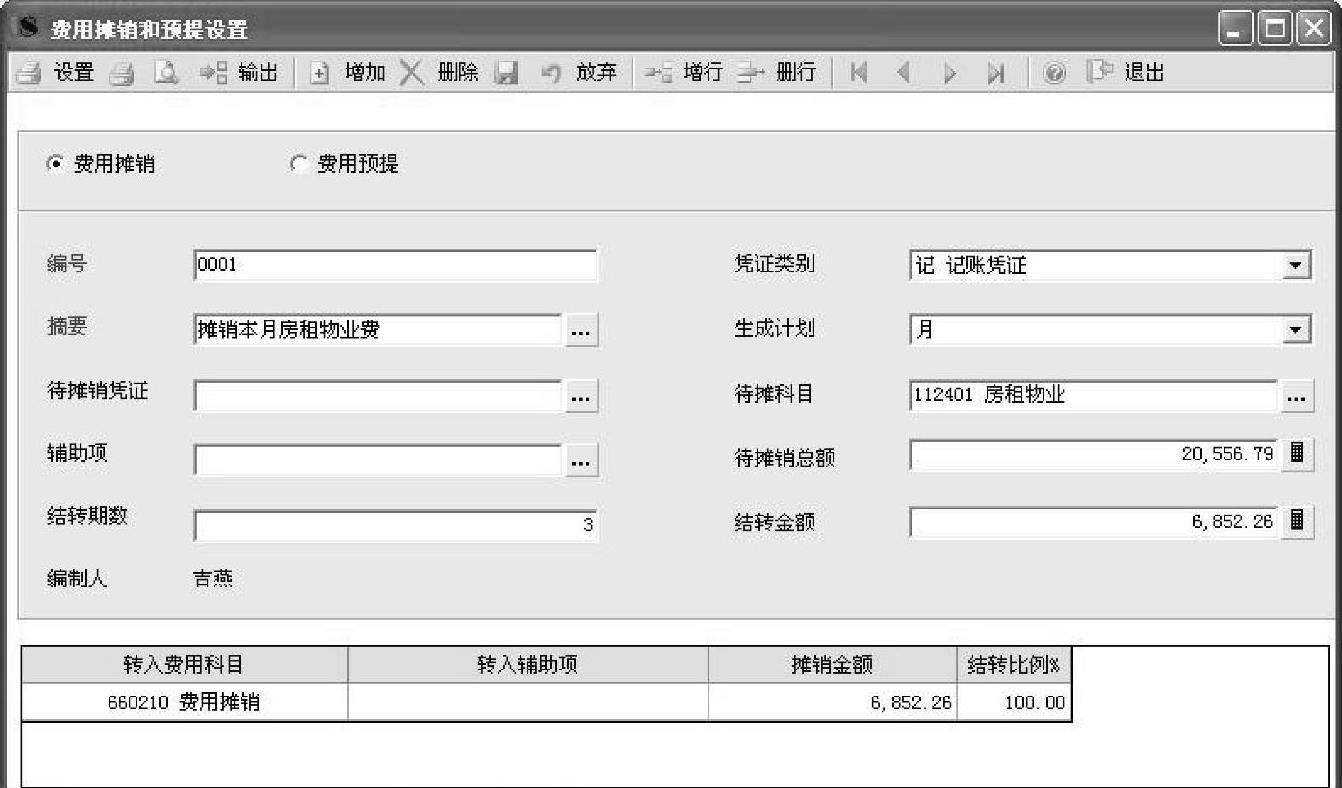Click the 待摊科目 field showing 112401 房租物业

coord(1094,395)
